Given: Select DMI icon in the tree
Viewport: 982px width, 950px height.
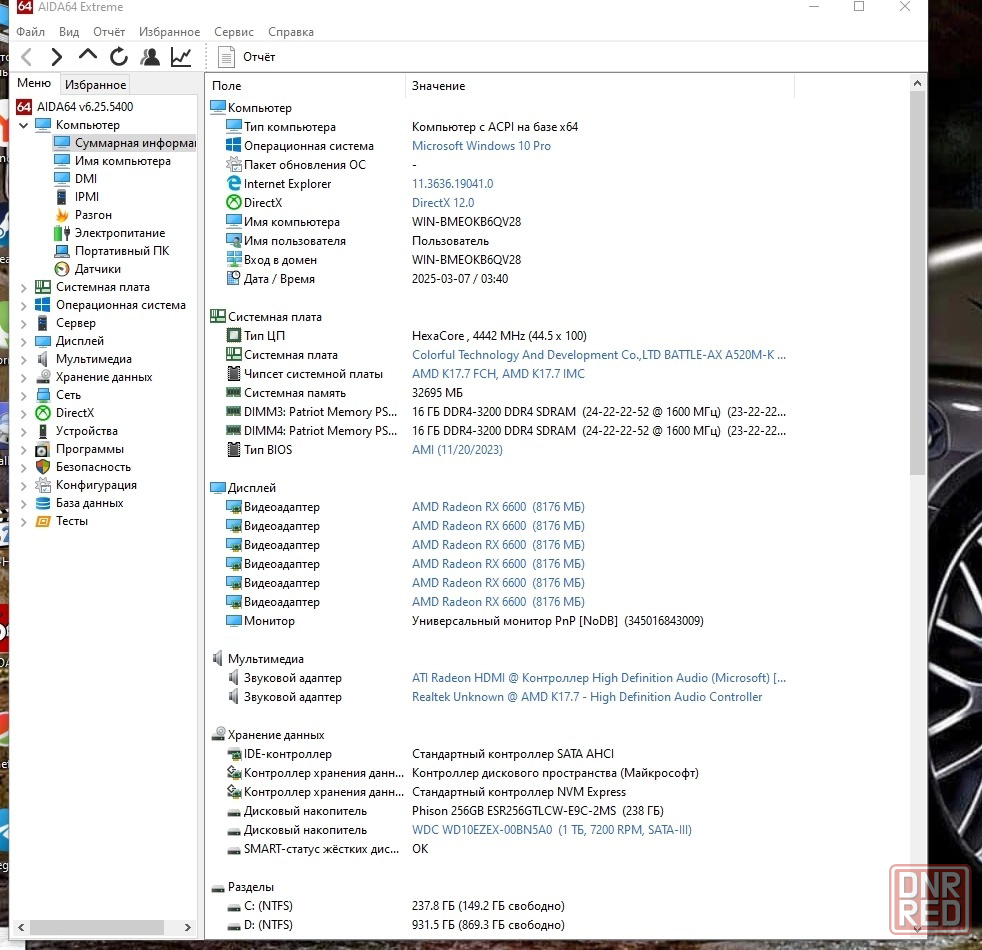Looking at the screenshot, I should pos(62,178).
